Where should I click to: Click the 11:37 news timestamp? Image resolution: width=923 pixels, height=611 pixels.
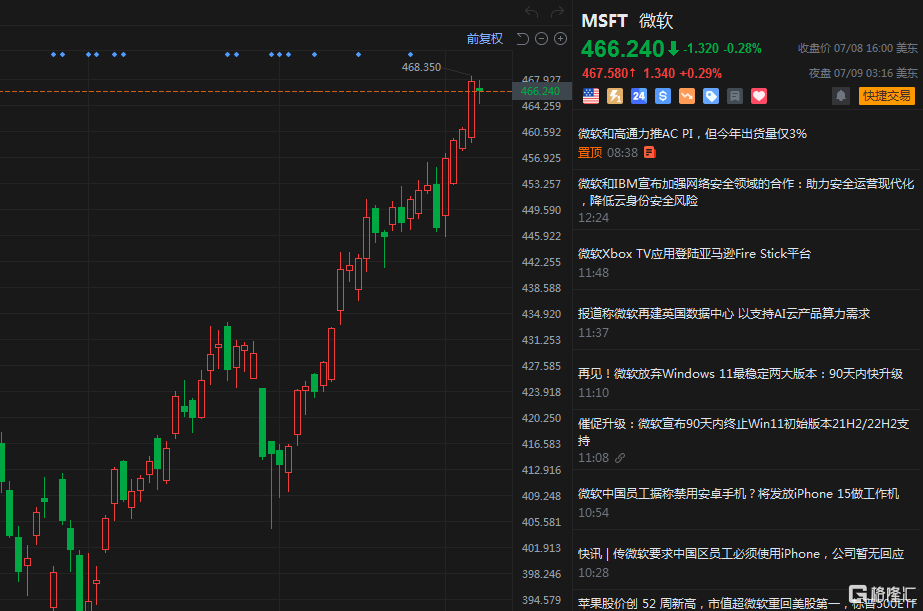tap(593, 333)
